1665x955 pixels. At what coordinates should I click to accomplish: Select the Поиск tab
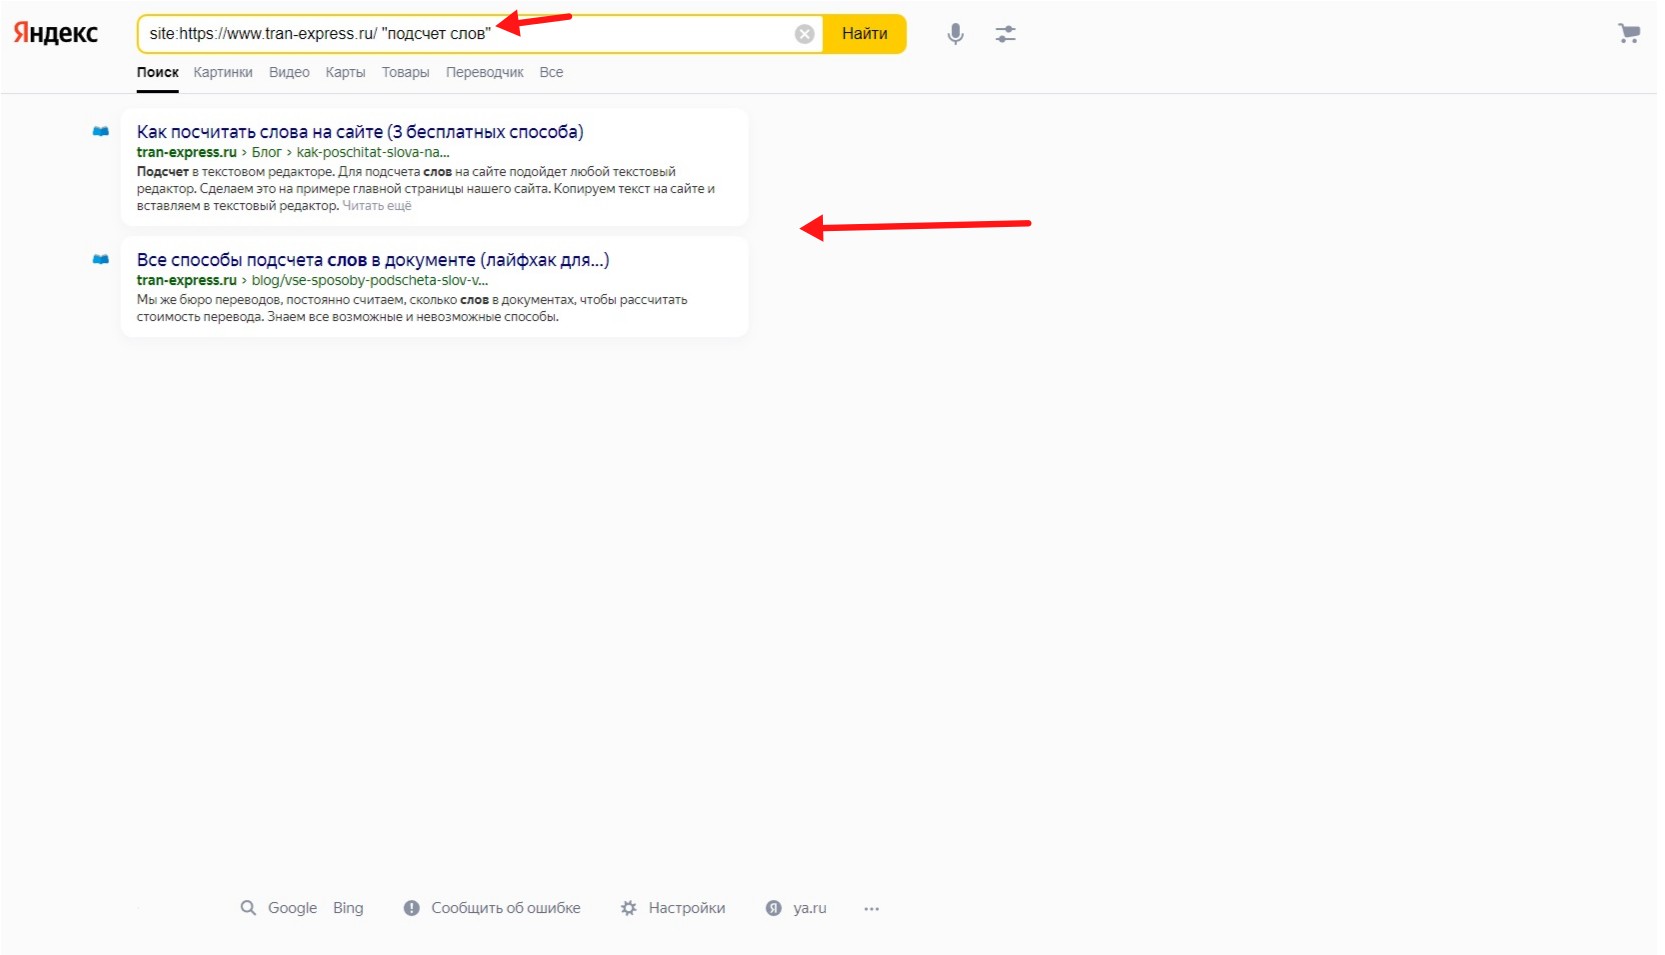click(158, 72)
